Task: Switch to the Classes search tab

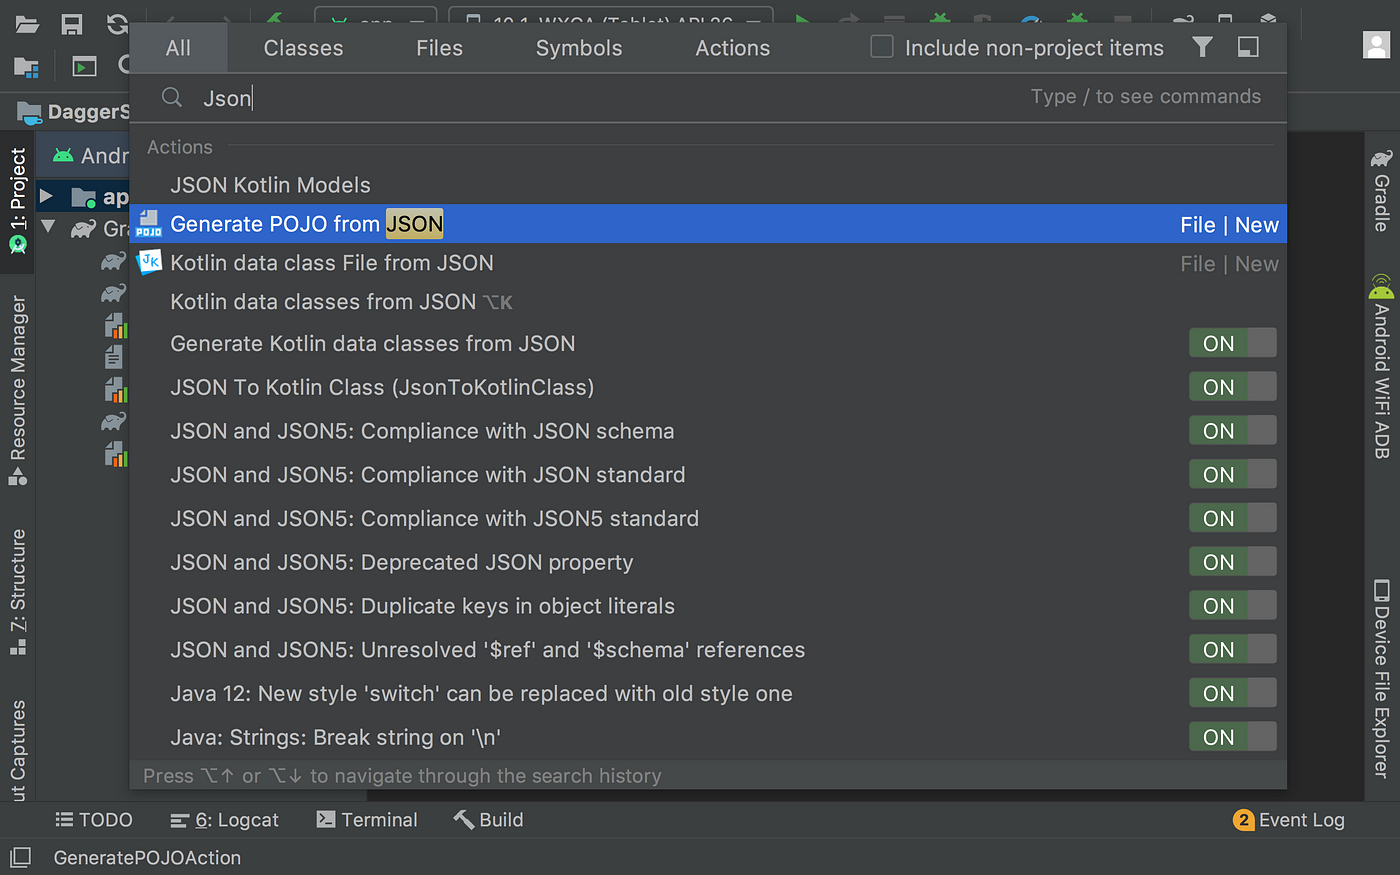Action: 303,48
